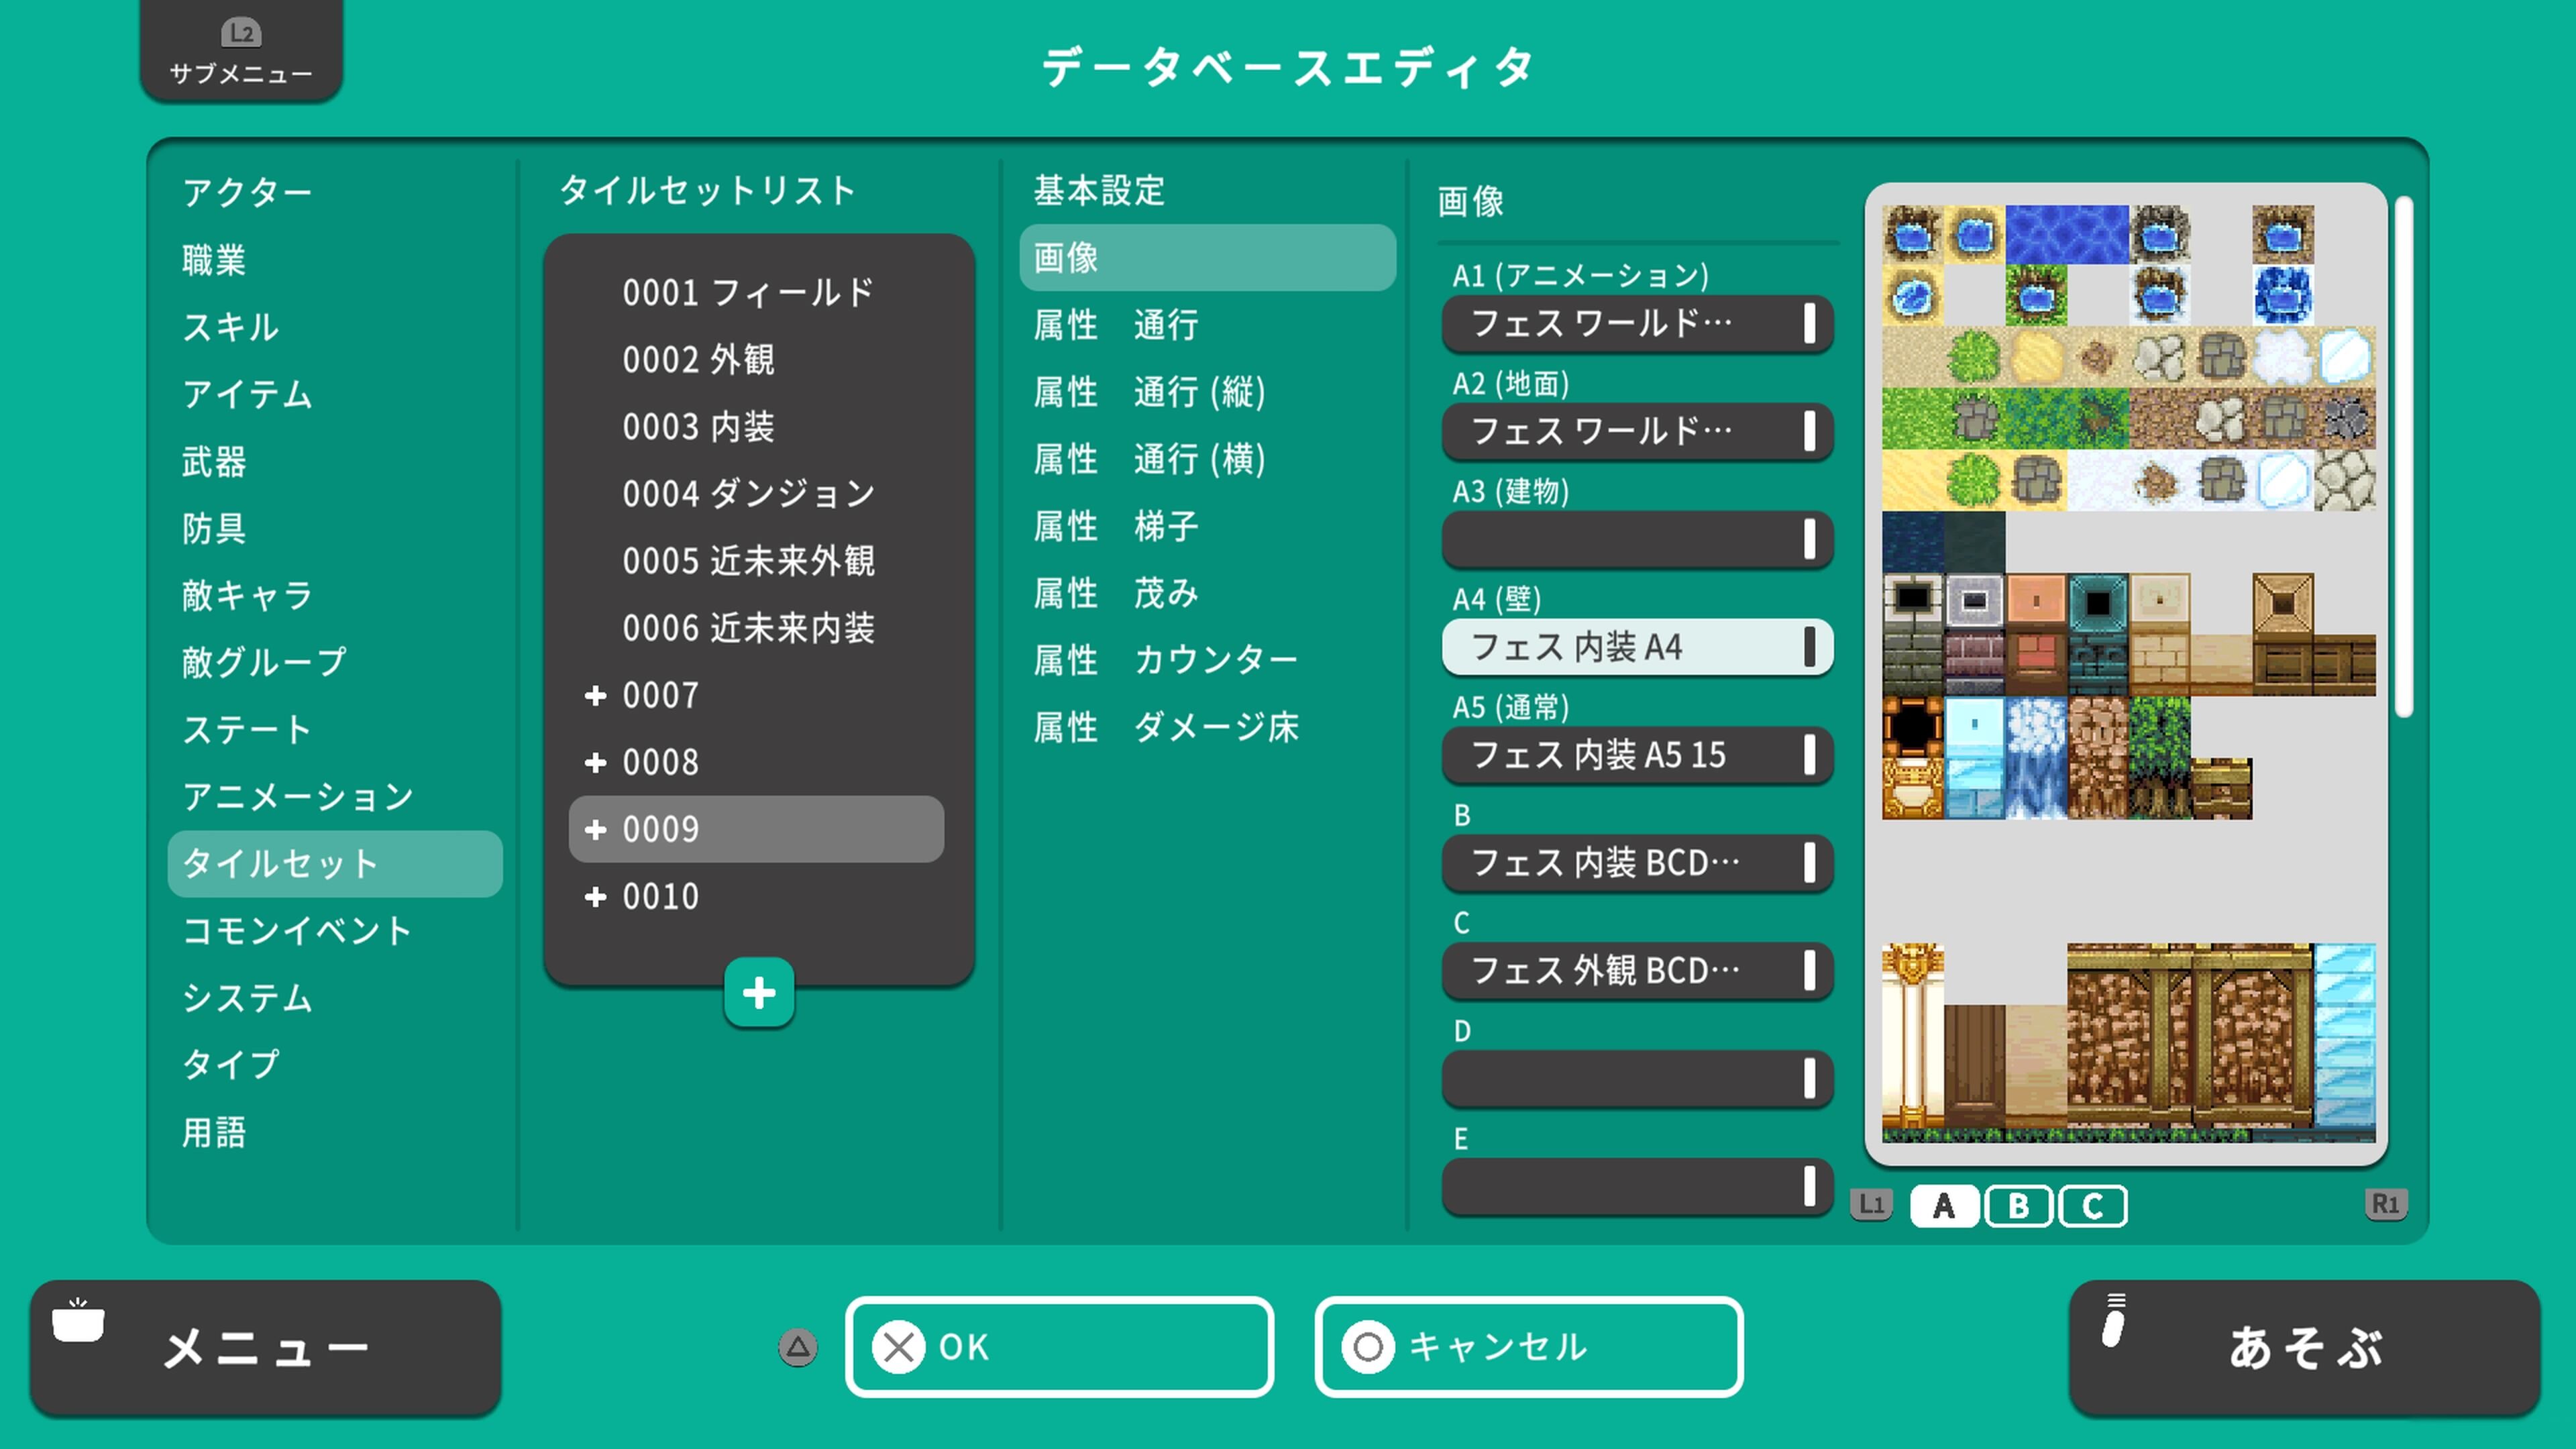
Task: Select 属性 梯子 in the 基本設定 list
Action: pos(1114,526)
